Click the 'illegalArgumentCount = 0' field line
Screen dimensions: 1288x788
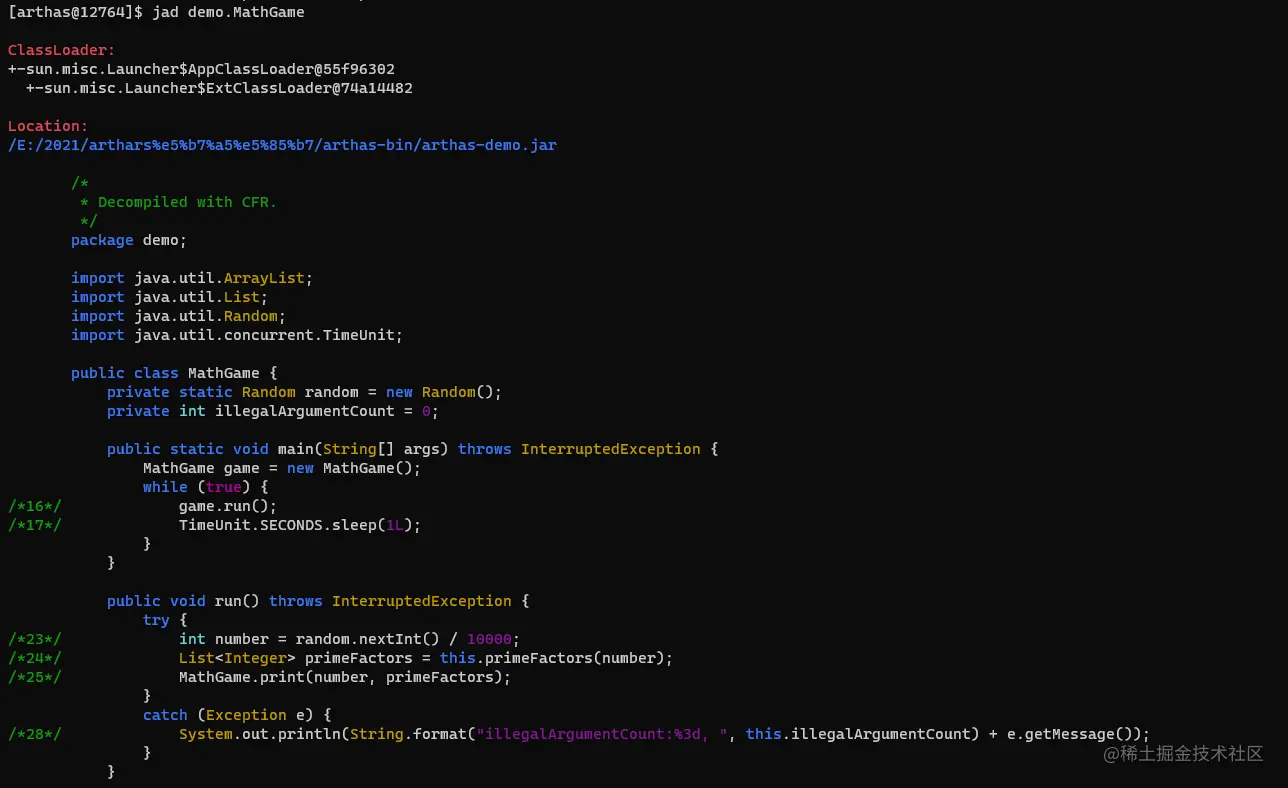pos(273,411)
